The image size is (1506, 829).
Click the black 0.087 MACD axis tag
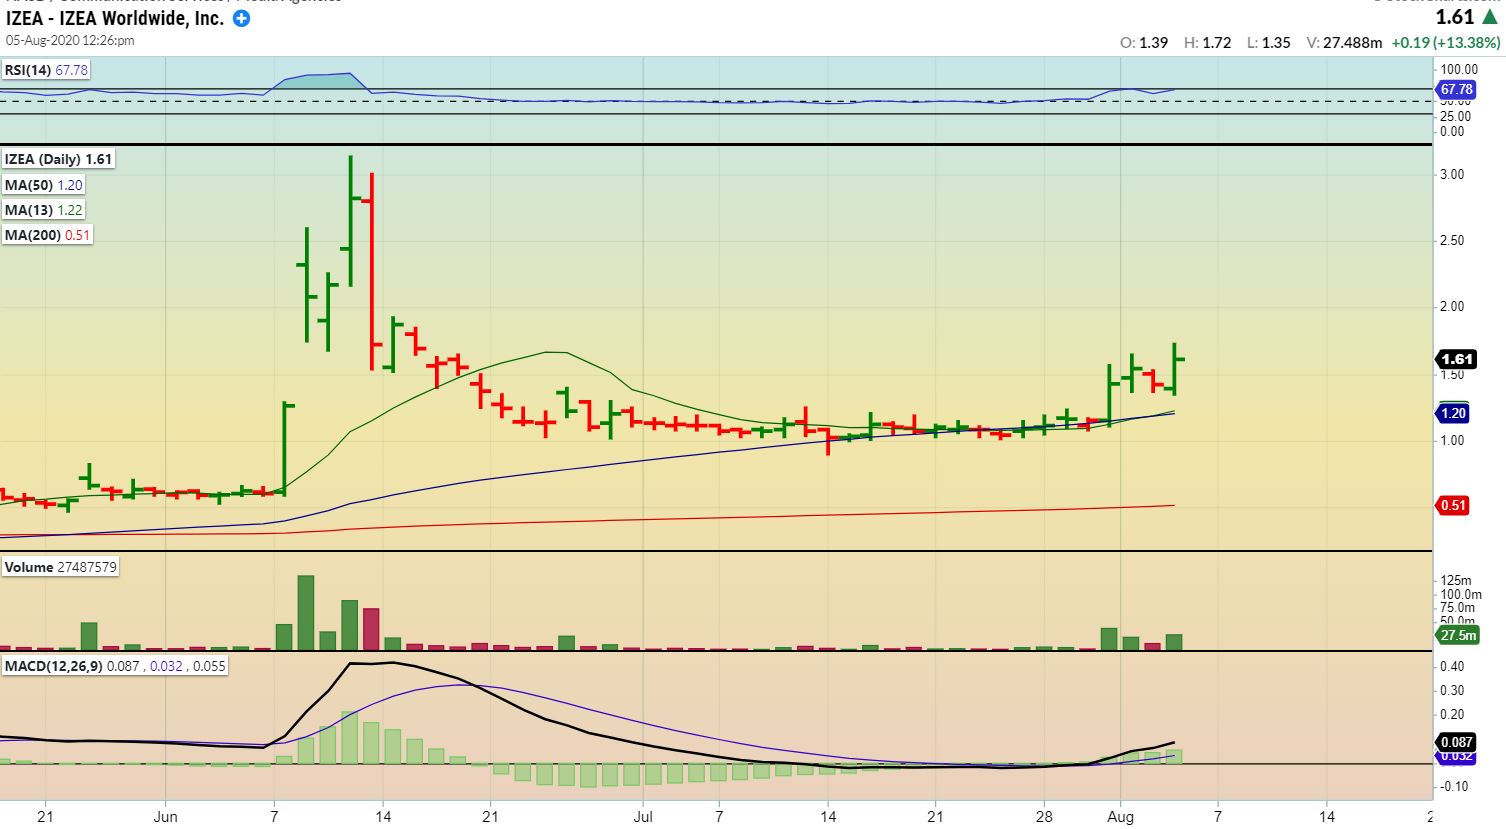pyautogui.click(x=1457, y=742)
